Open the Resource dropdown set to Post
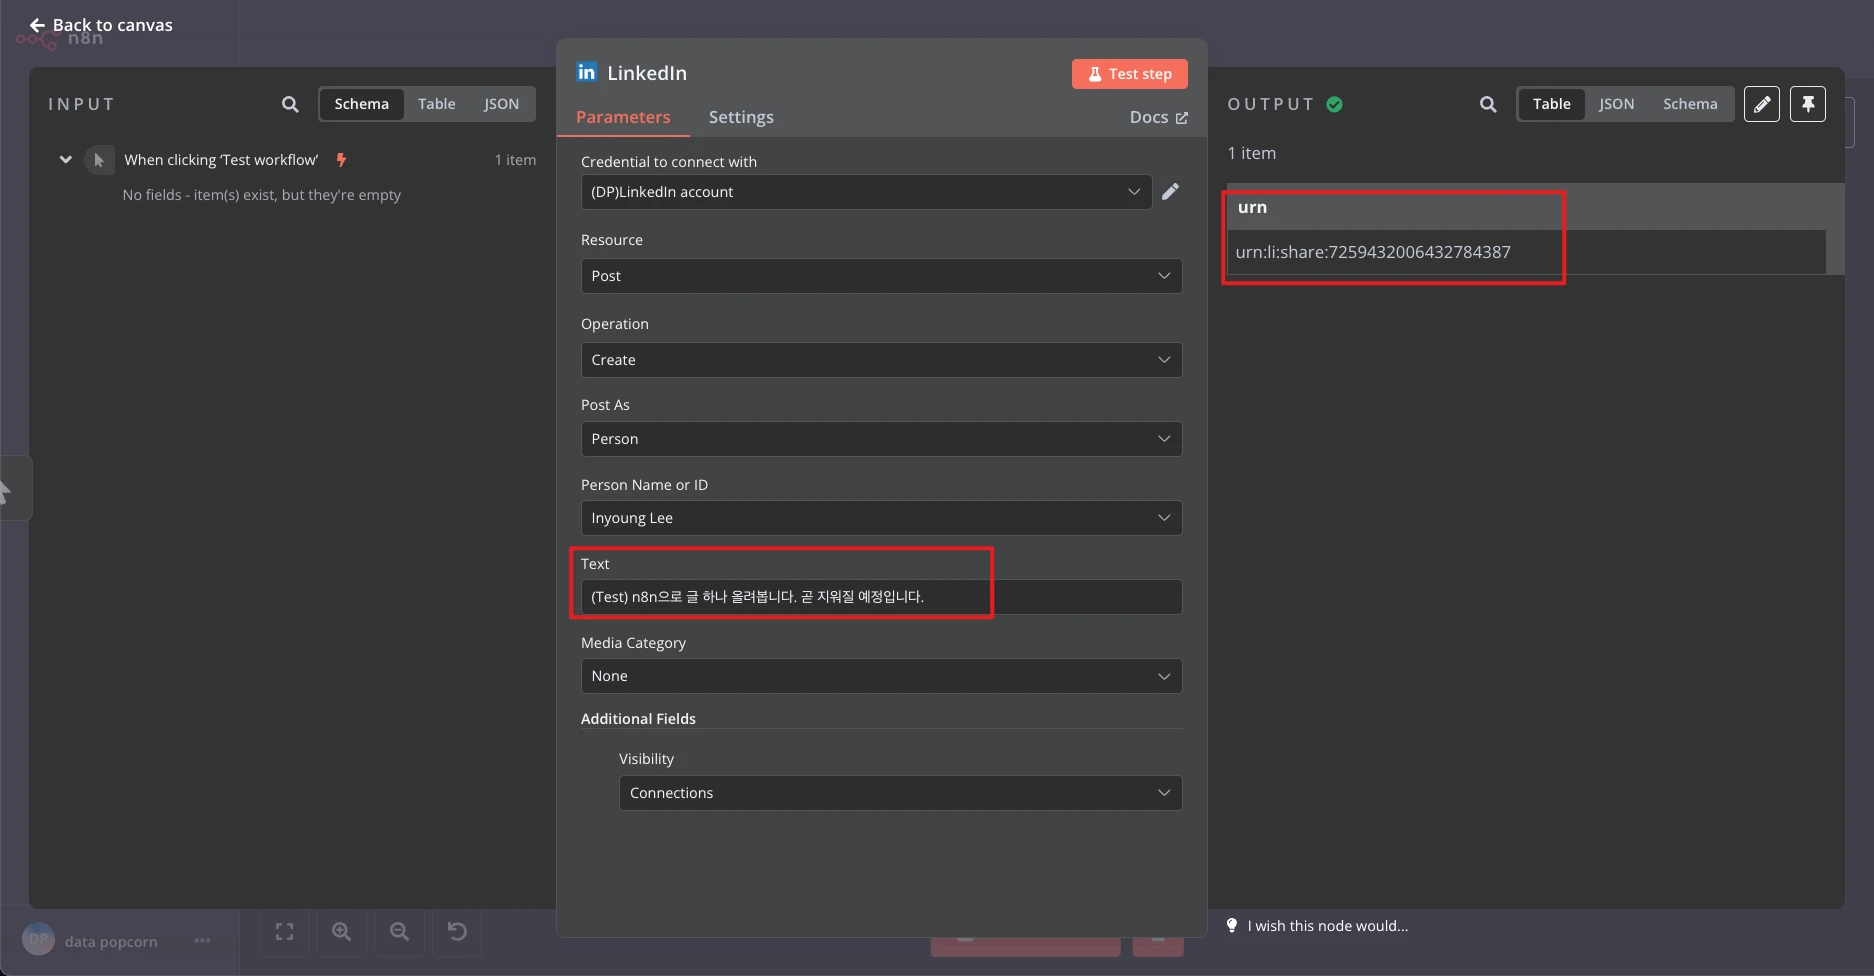The width and height of the screenshot is (1874, 976). [x=881, y=276]
